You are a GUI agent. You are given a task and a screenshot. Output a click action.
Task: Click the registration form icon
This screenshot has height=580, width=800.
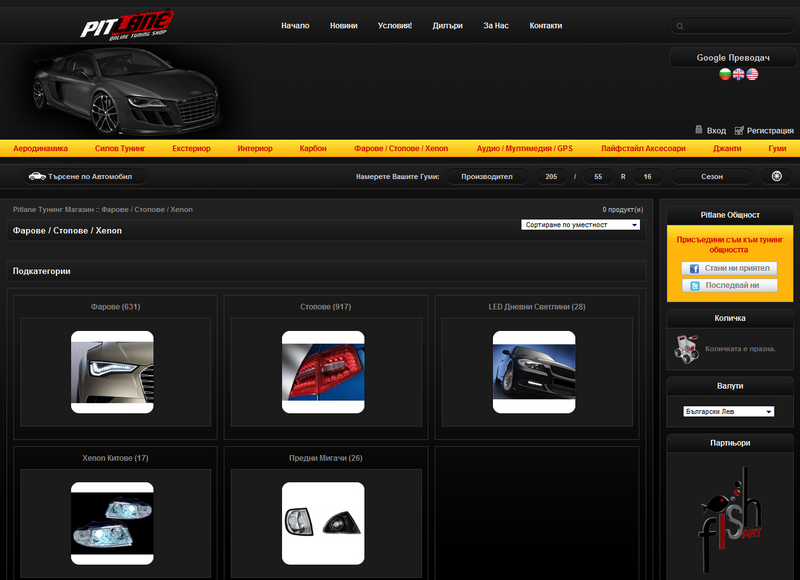coord(739,131)
